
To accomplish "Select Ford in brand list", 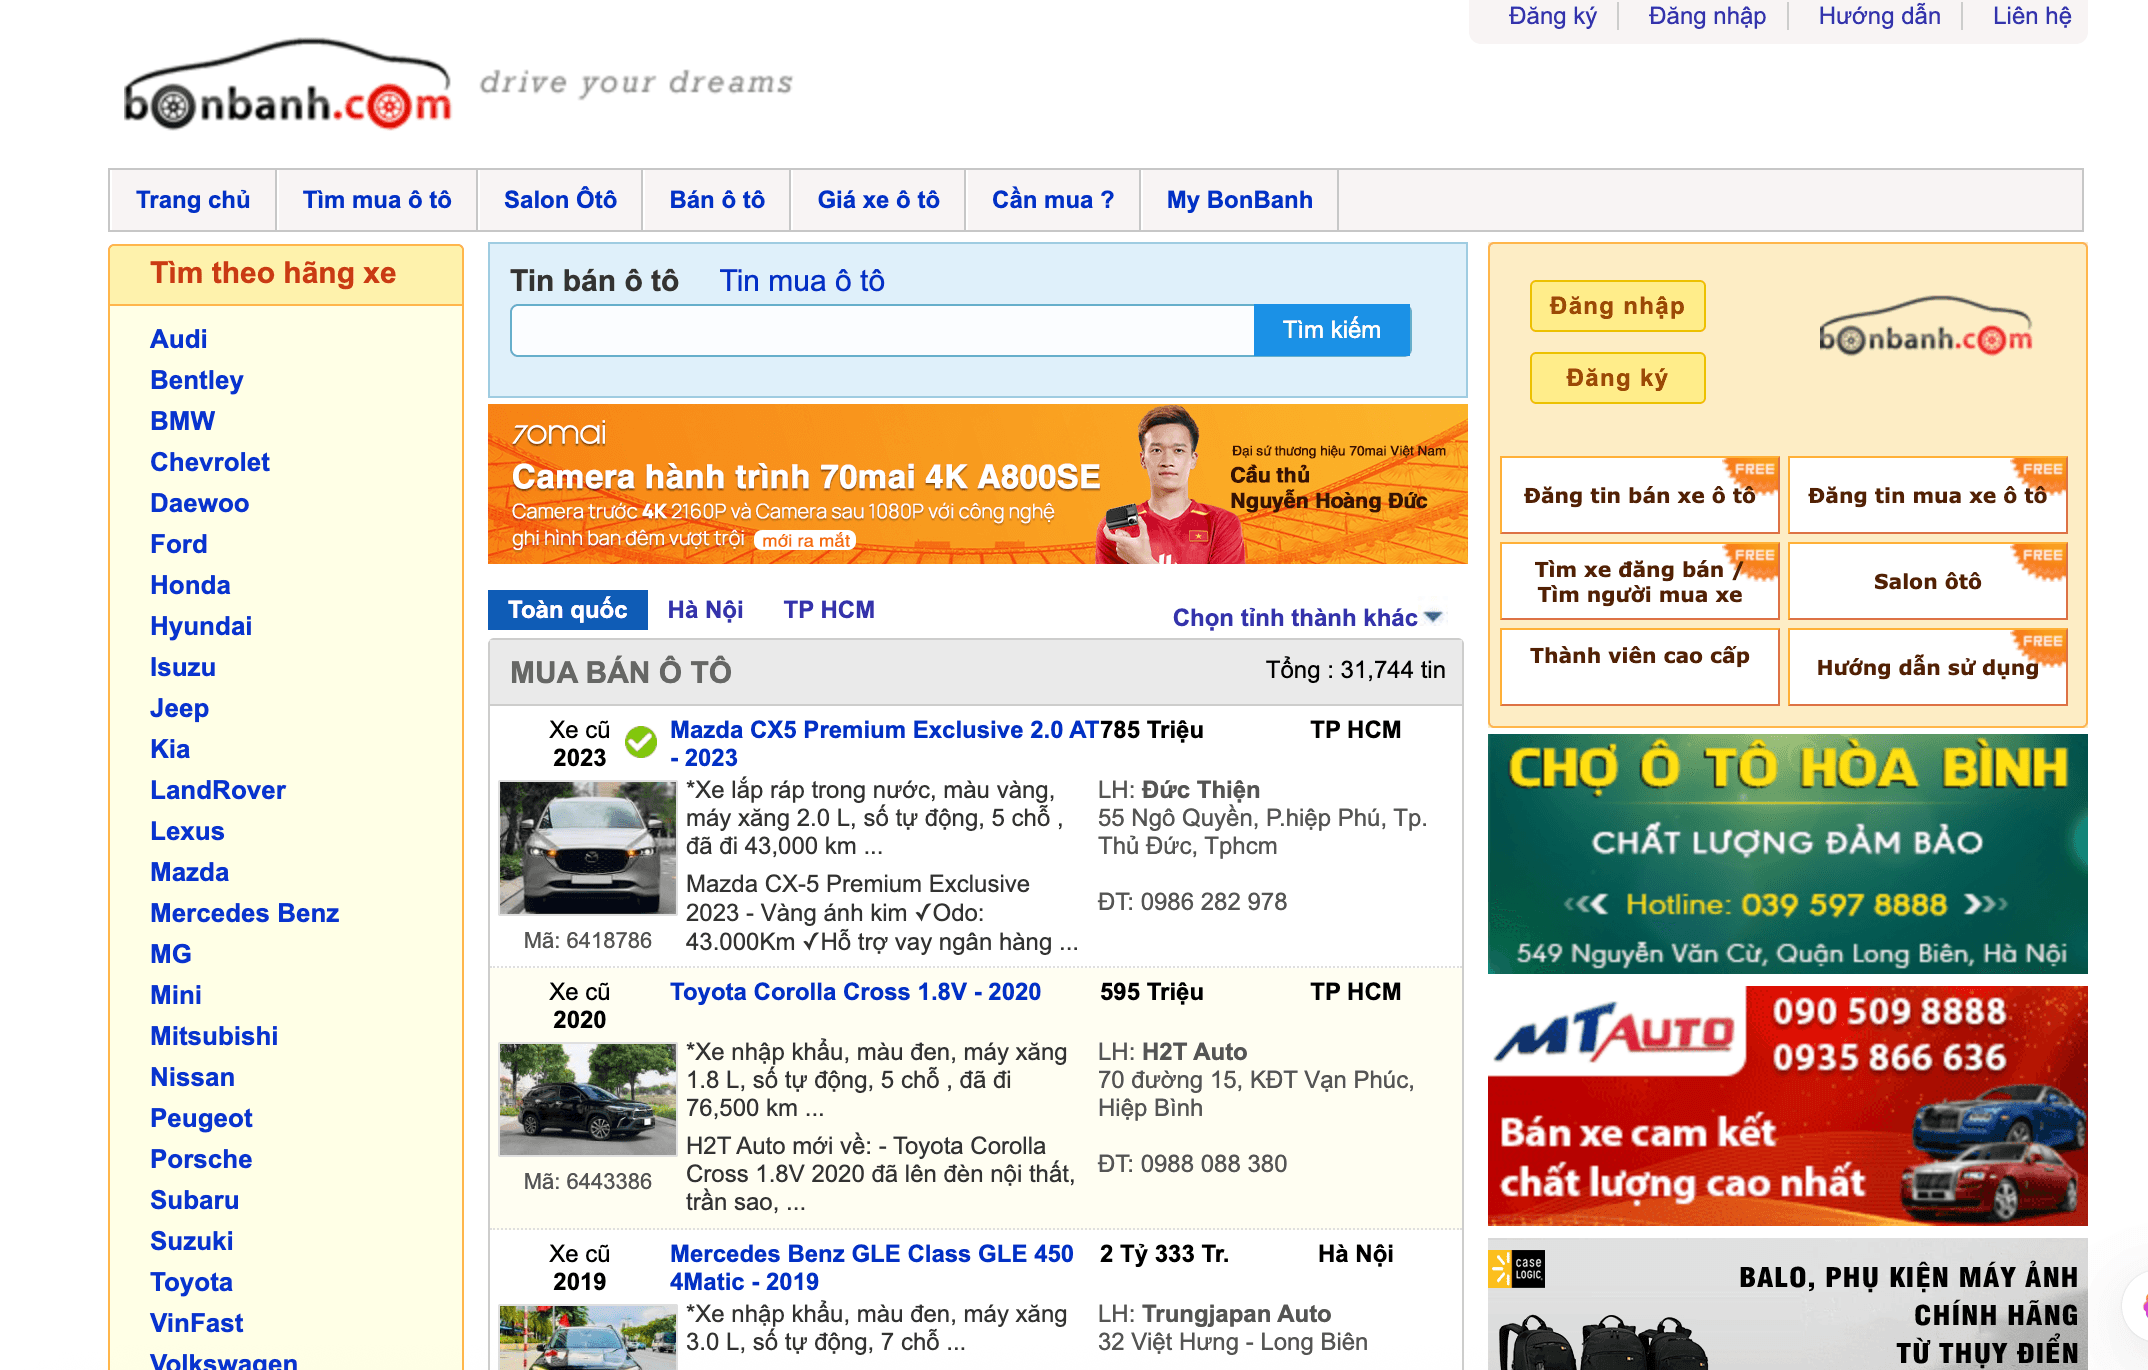I will (x=178, y=544).
